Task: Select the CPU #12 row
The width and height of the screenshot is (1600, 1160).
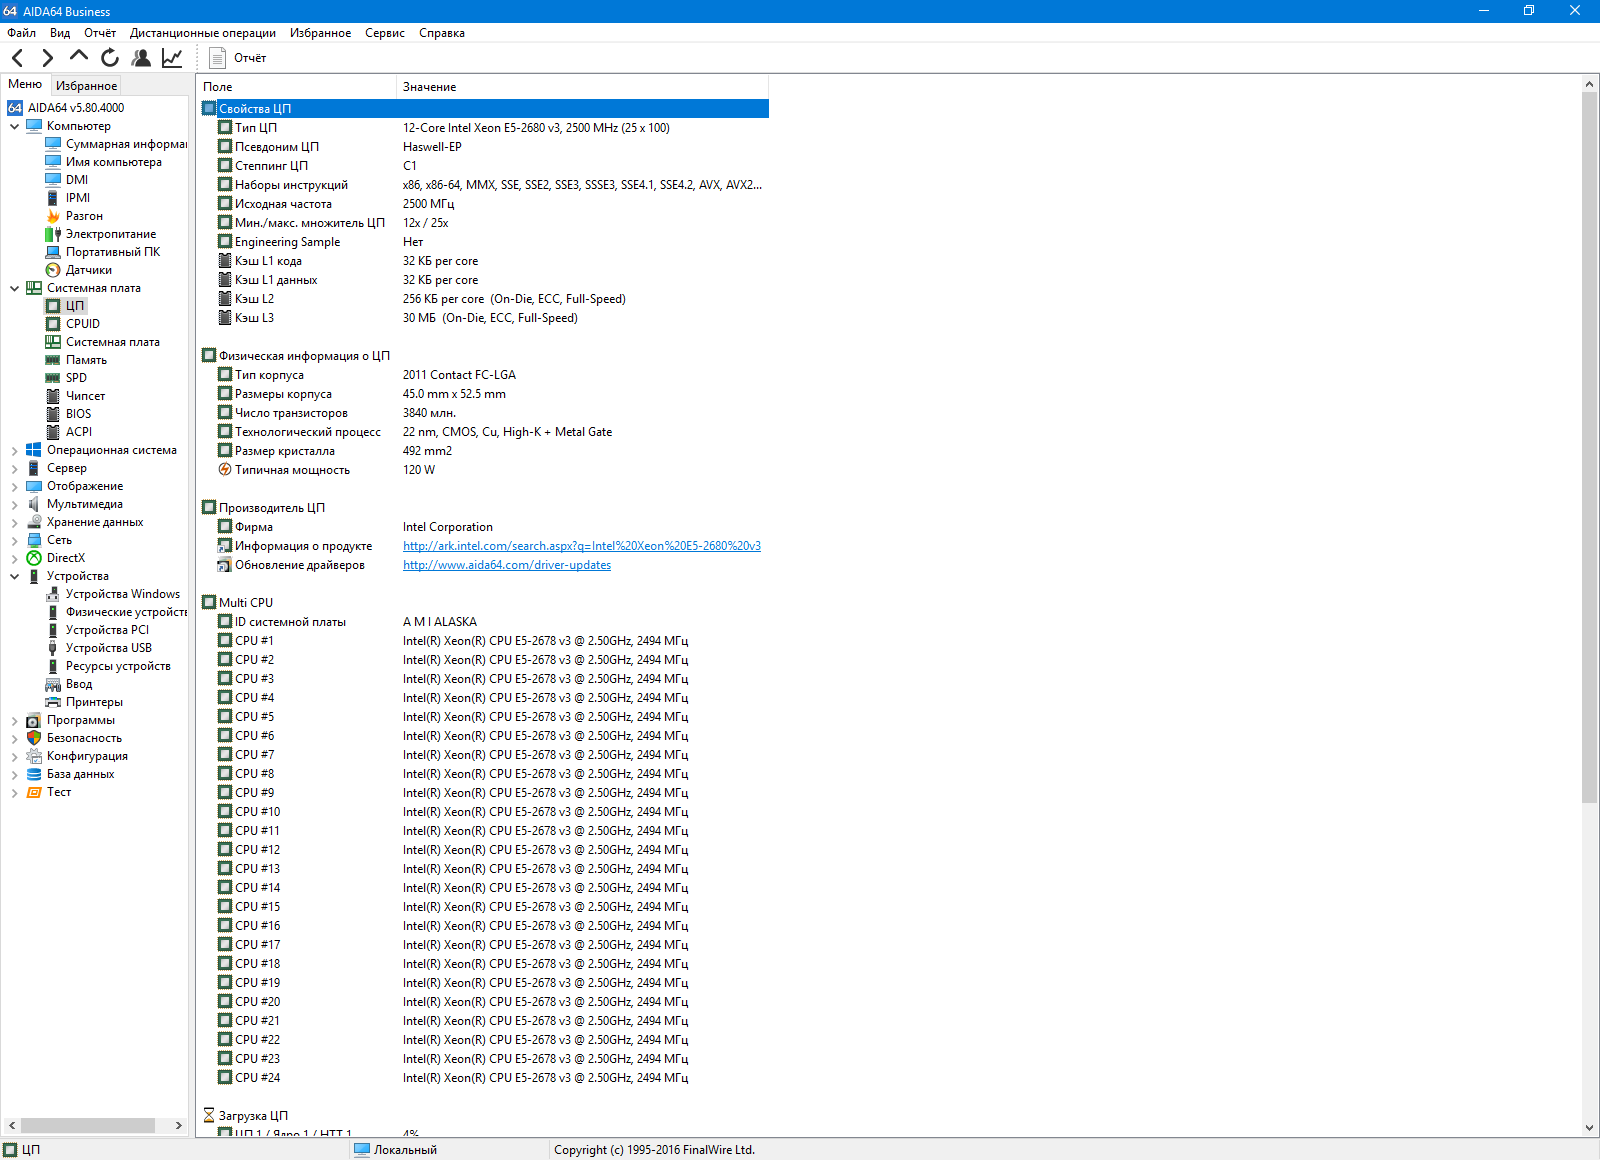Action: coord(484,850)
